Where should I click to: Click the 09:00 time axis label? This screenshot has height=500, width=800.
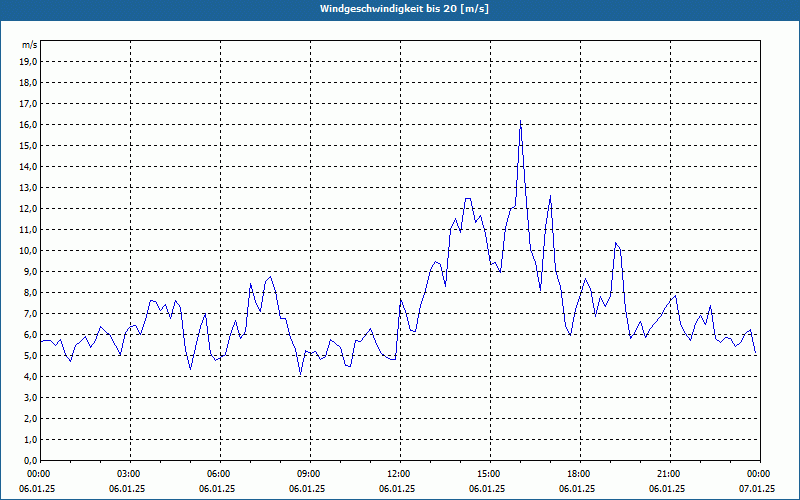click(x=310, y=474)
